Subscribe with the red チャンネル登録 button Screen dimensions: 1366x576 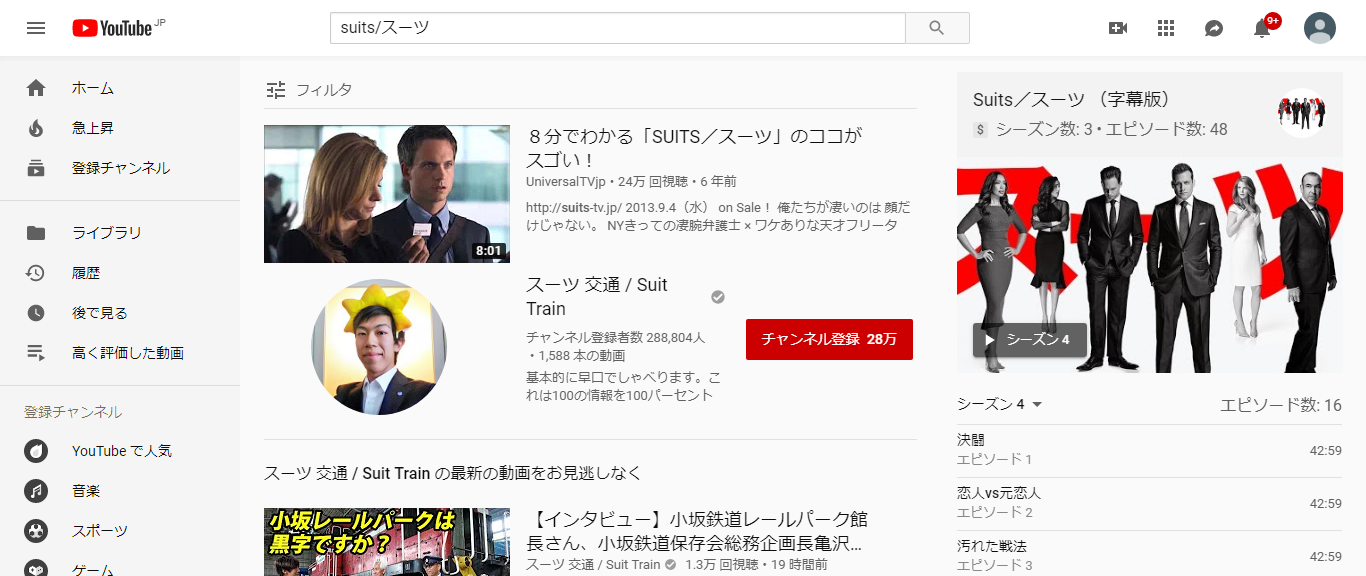[829, 339]
